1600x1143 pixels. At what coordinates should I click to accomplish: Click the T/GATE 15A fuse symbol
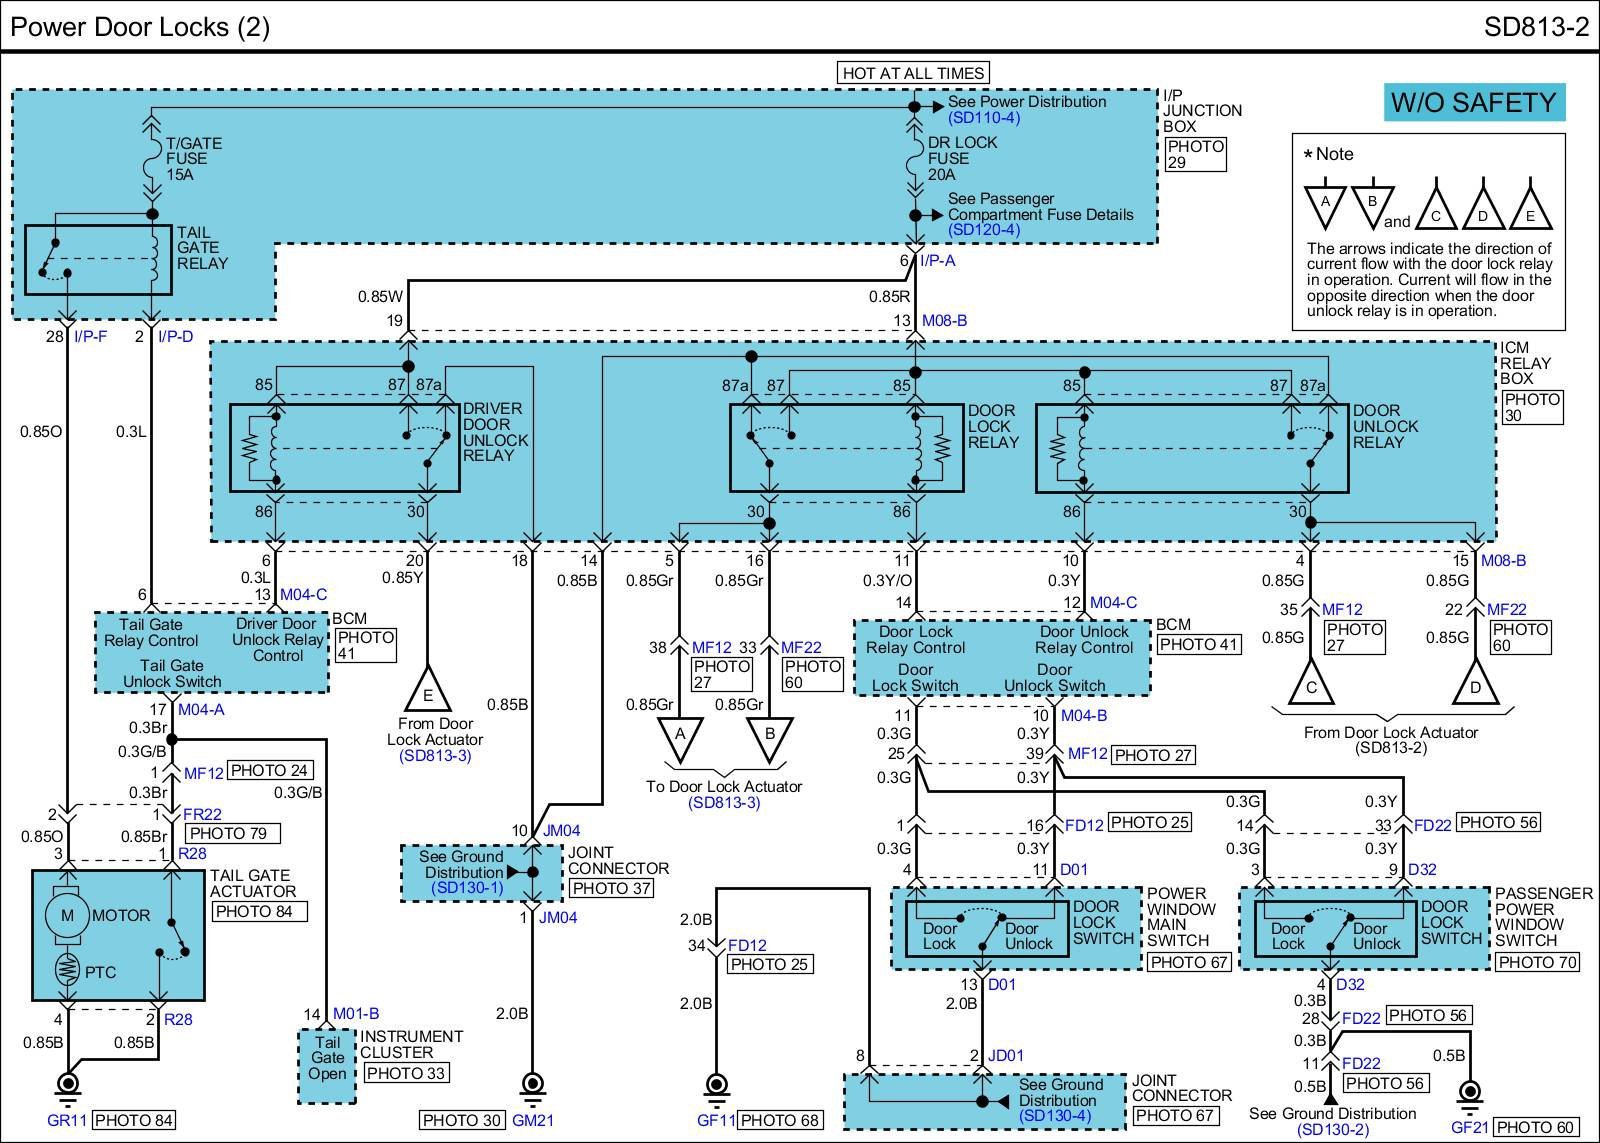[152, 158]
